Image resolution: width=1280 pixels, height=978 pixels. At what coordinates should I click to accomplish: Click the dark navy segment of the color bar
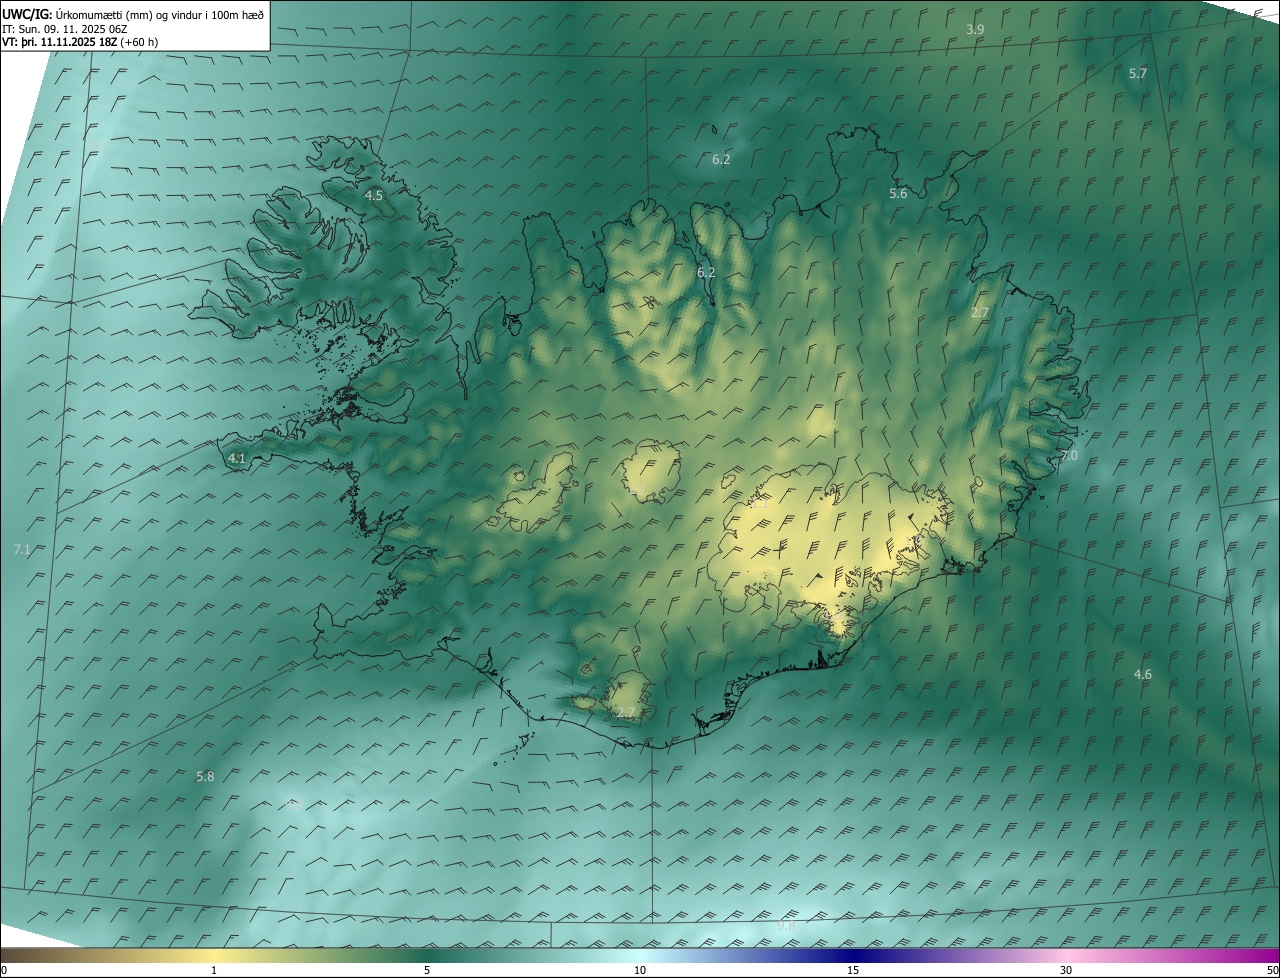[853, 956]
